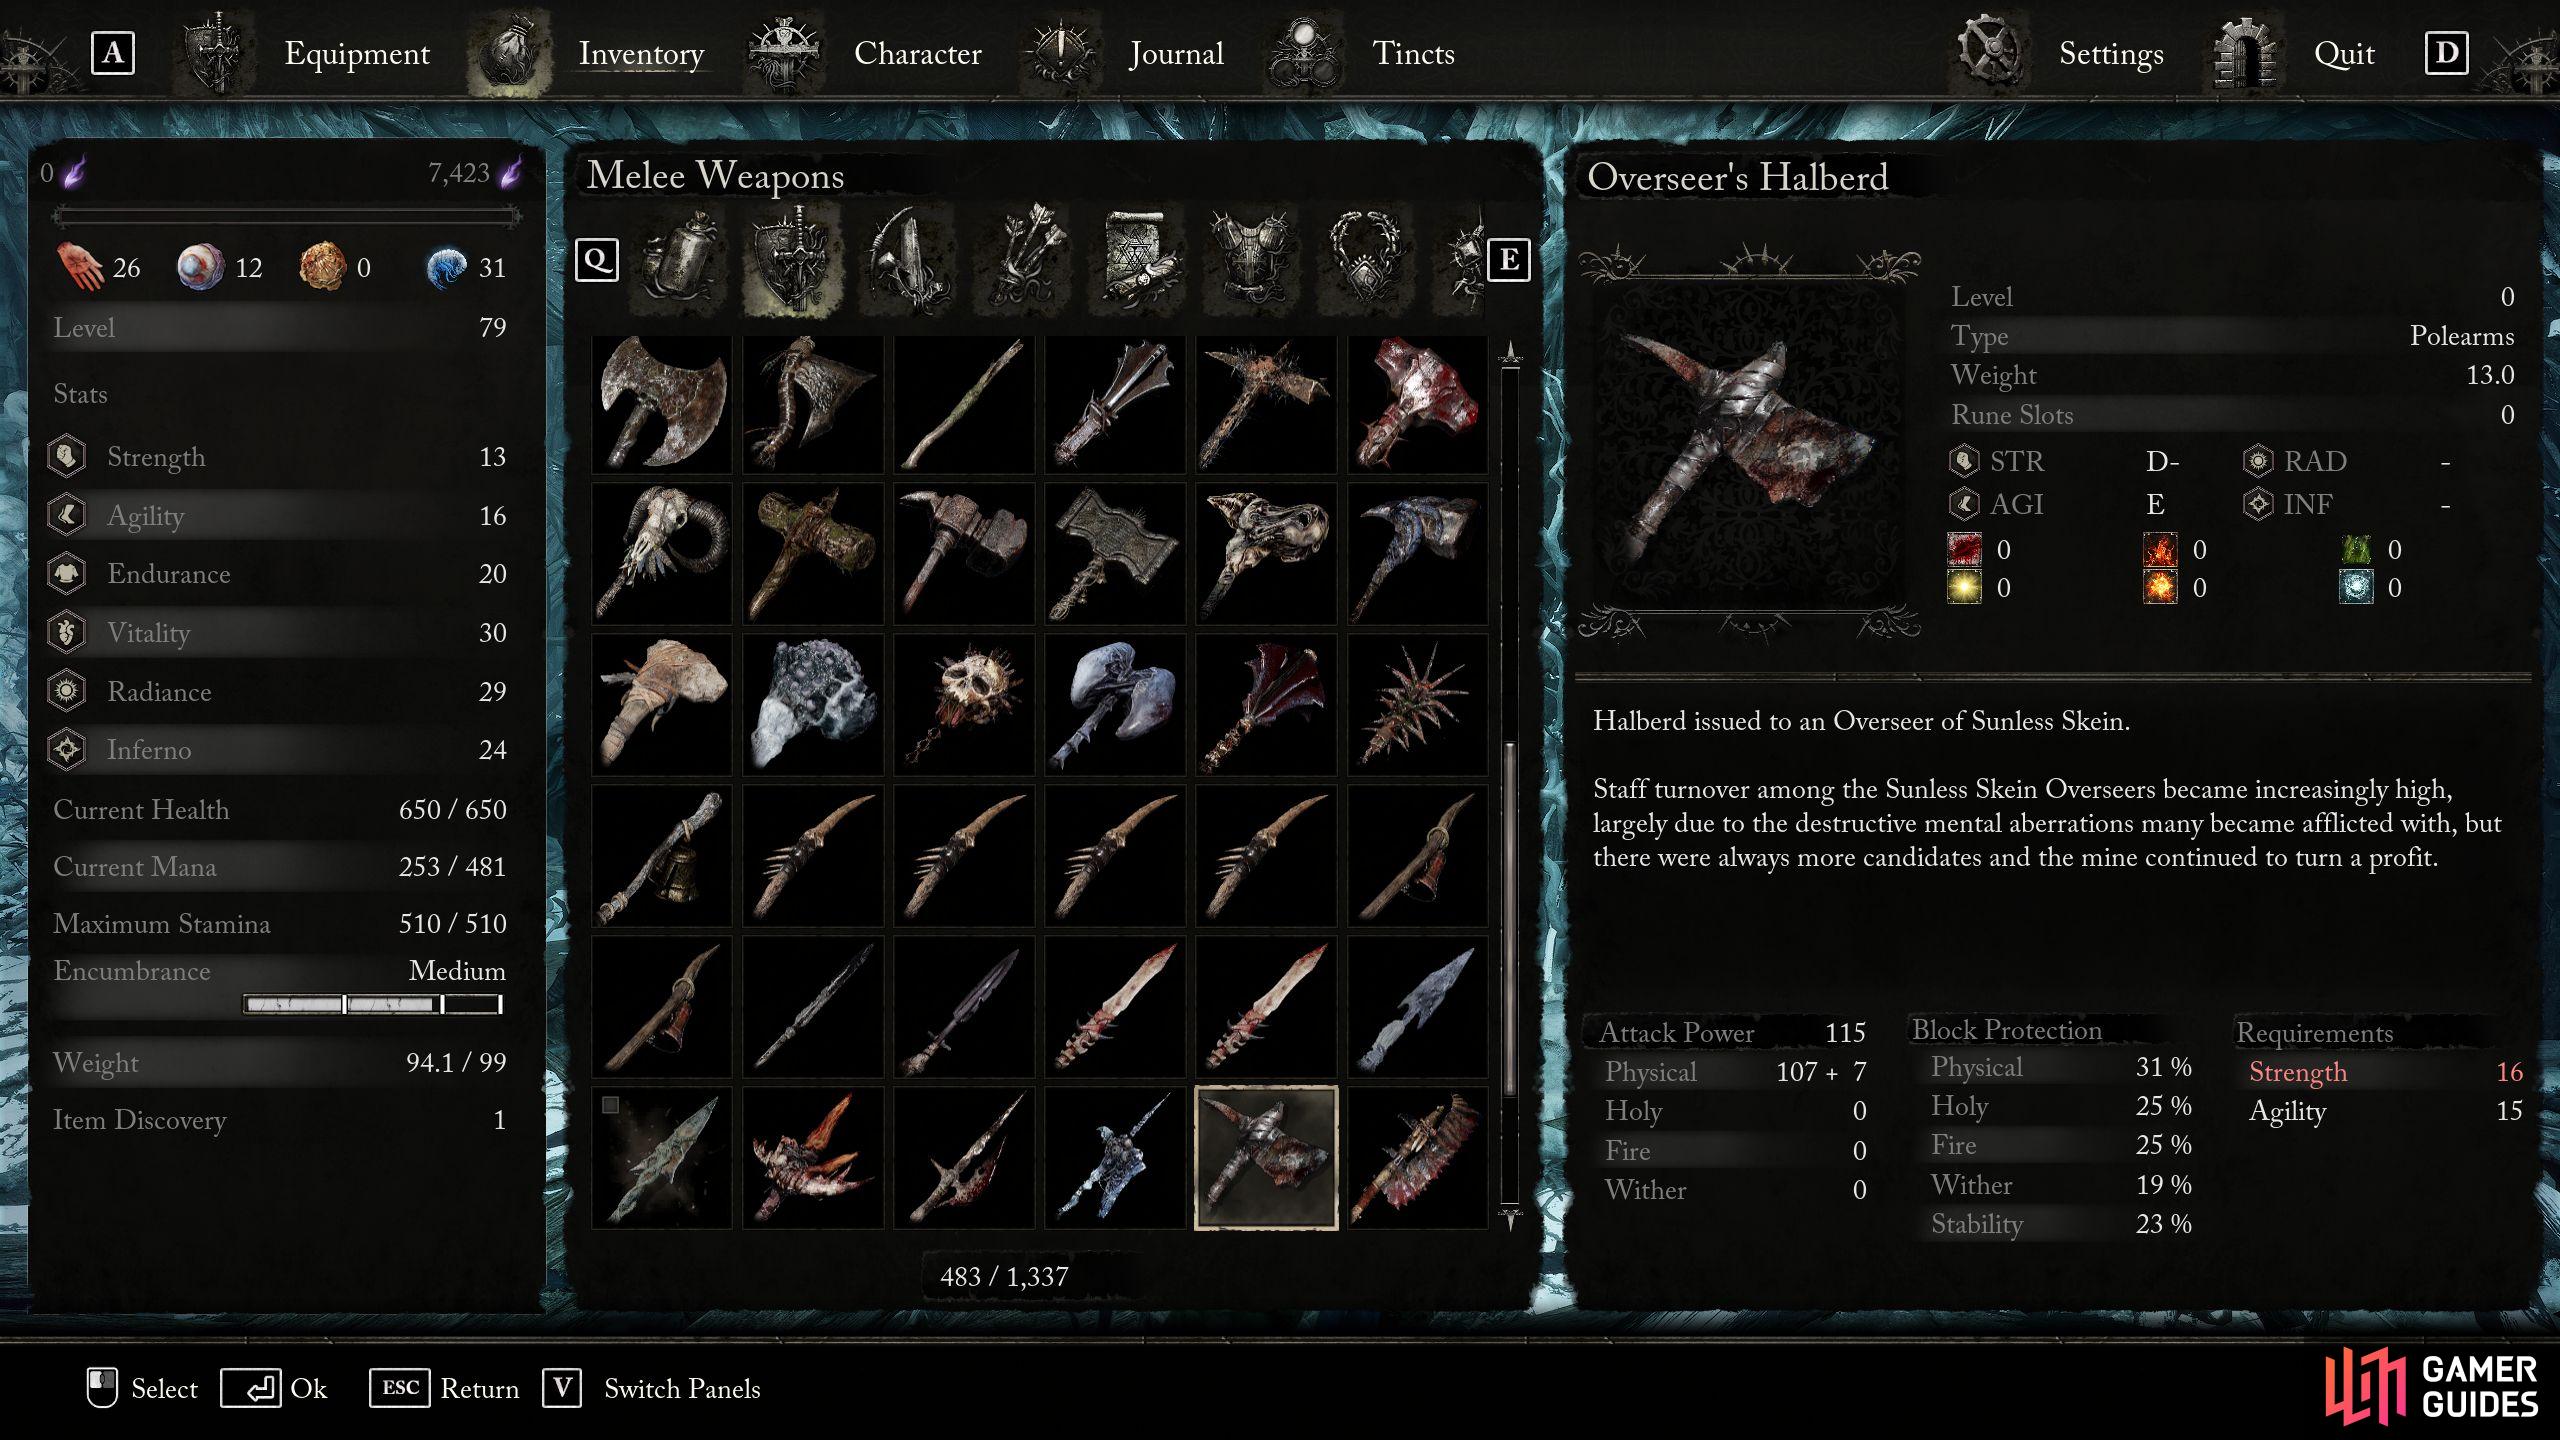Select the arrows ammunition category icon

click(1023, 259)
